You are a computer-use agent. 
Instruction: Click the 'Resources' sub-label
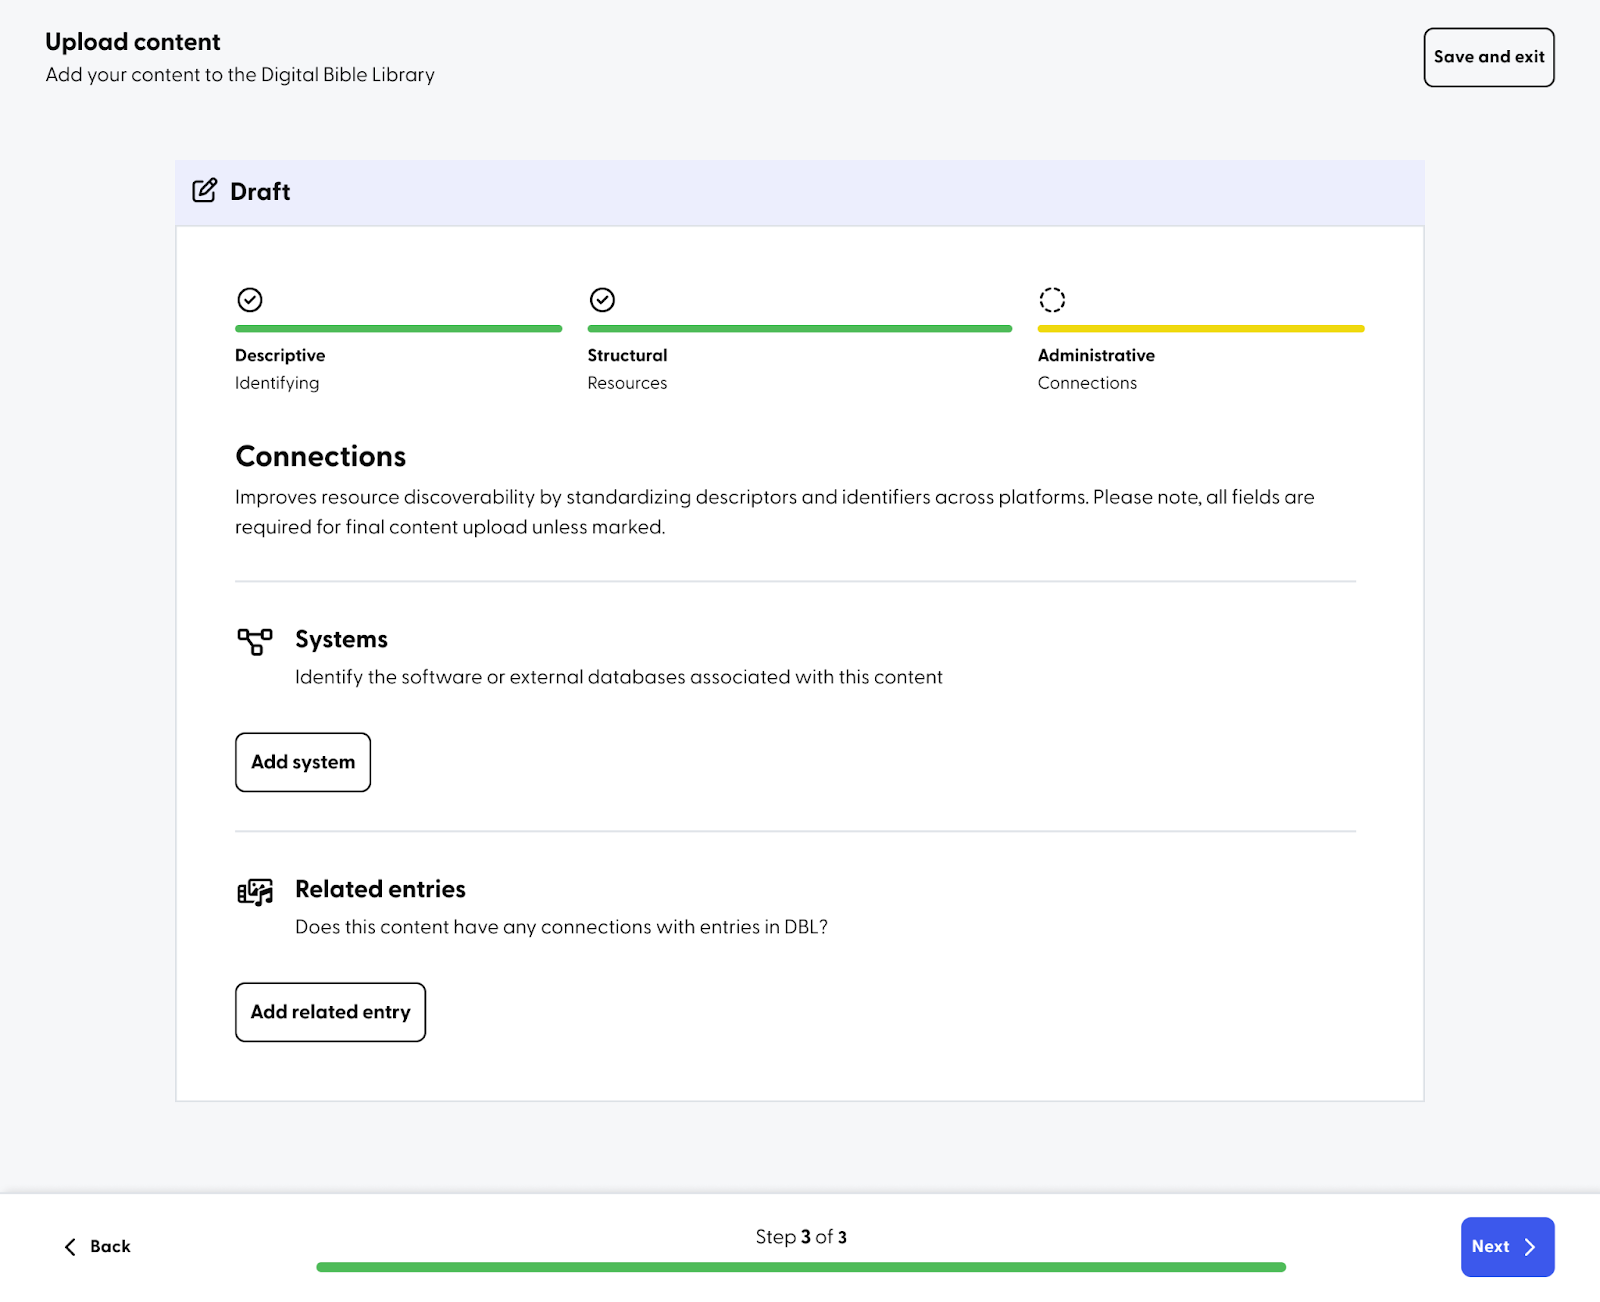(x=627, y=383)
